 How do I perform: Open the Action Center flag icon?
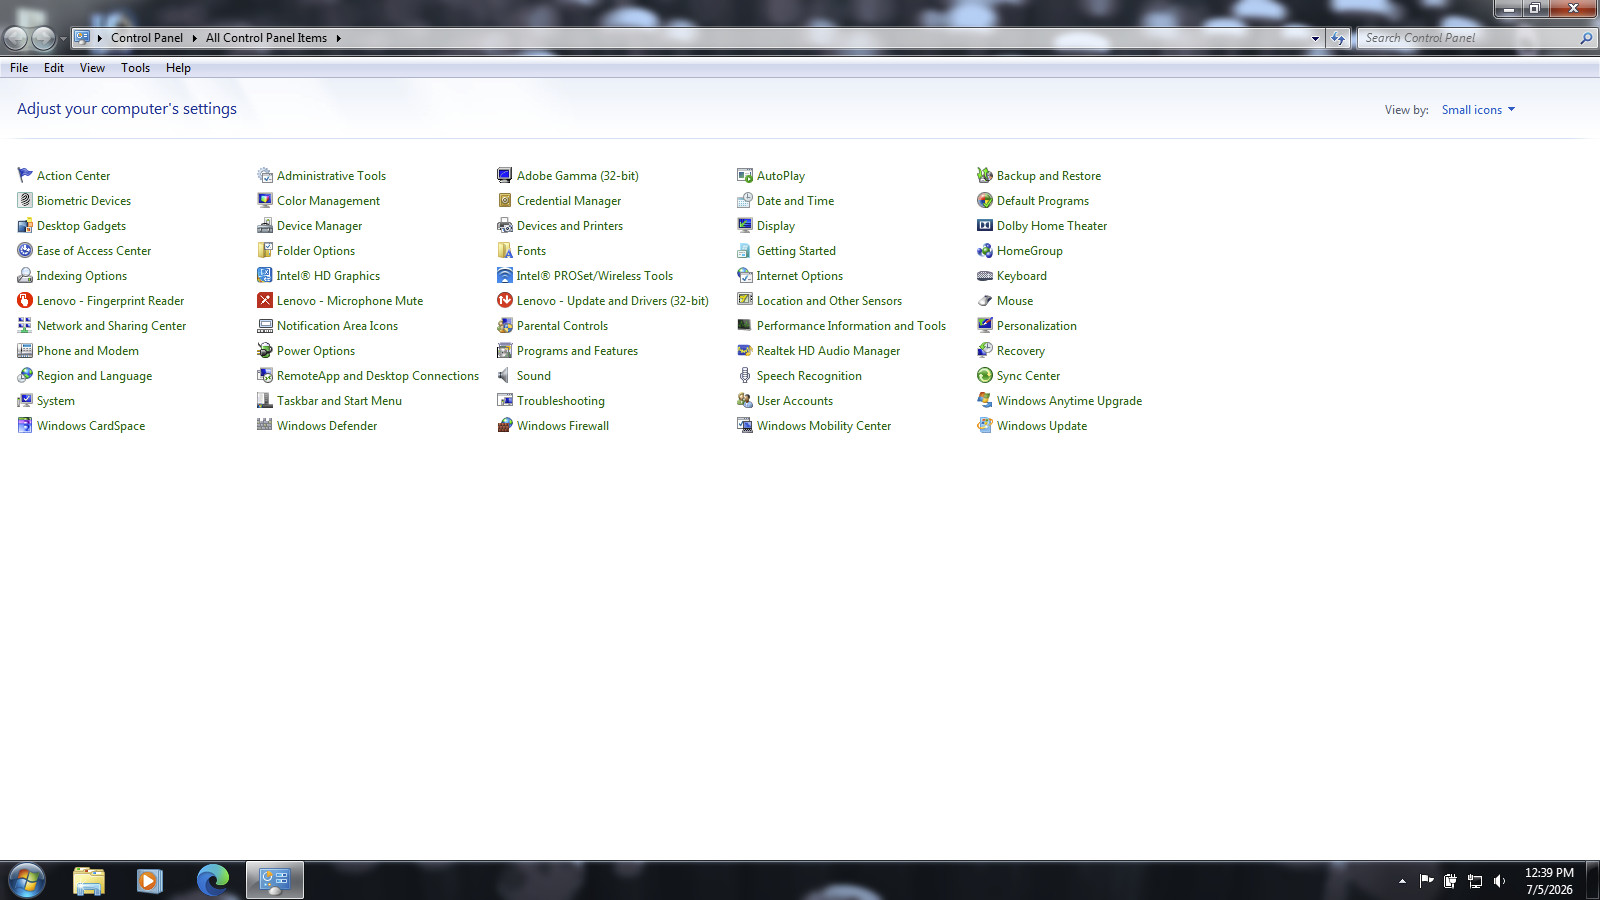point(25,175)
